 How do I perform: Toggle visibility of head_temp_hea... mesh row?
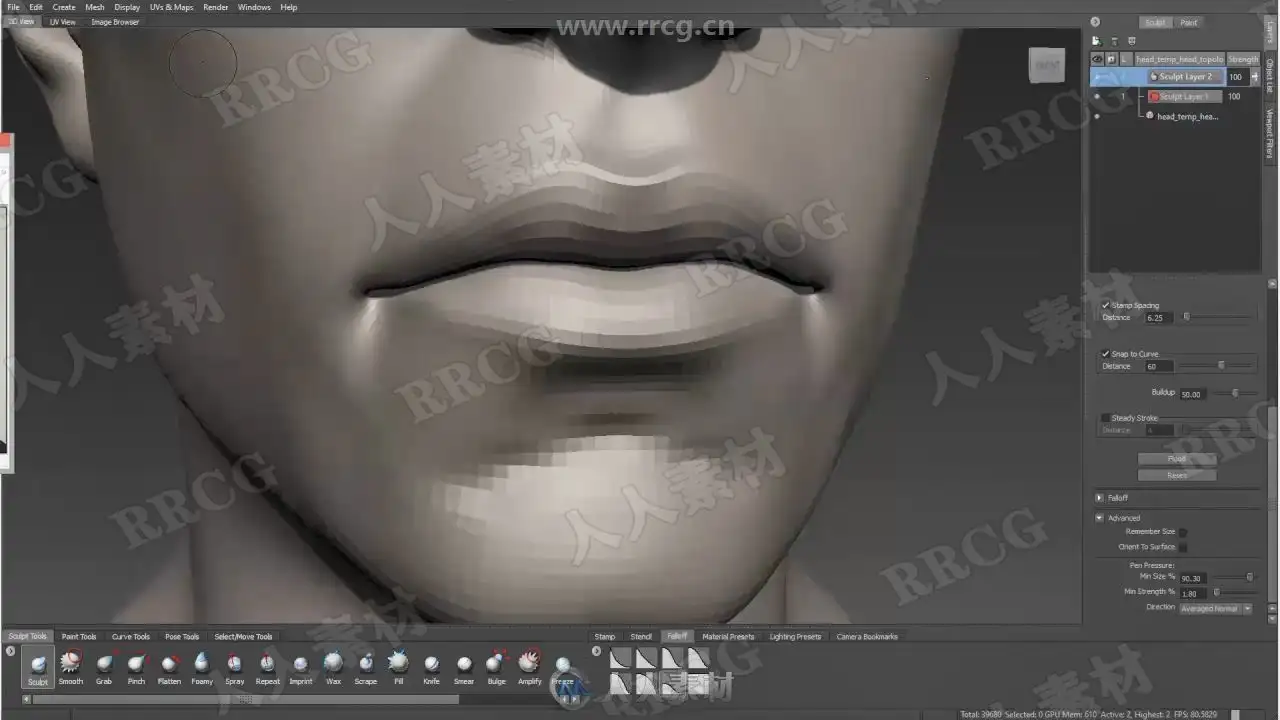point(1097,116)
